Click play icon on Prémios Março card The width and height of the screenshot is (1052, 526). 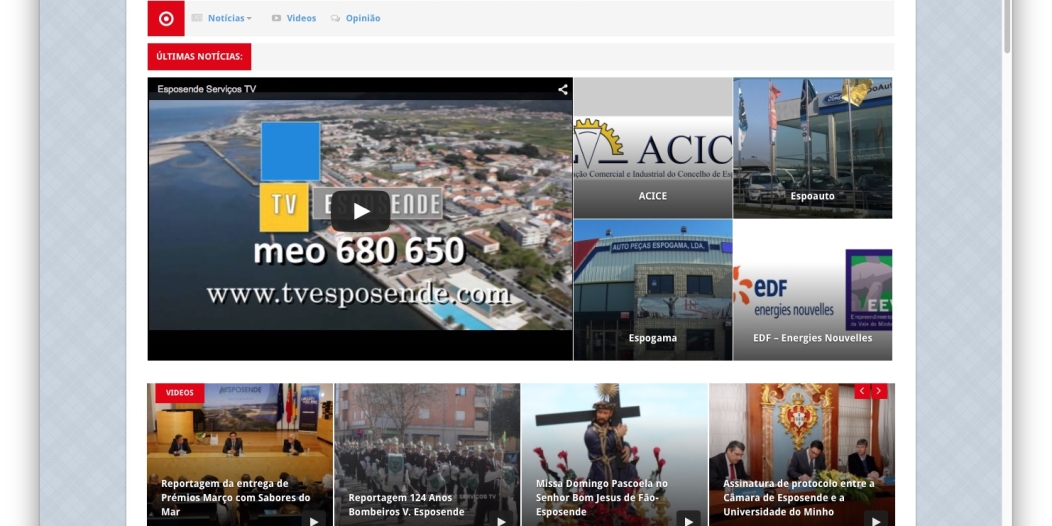click(313, 520)
